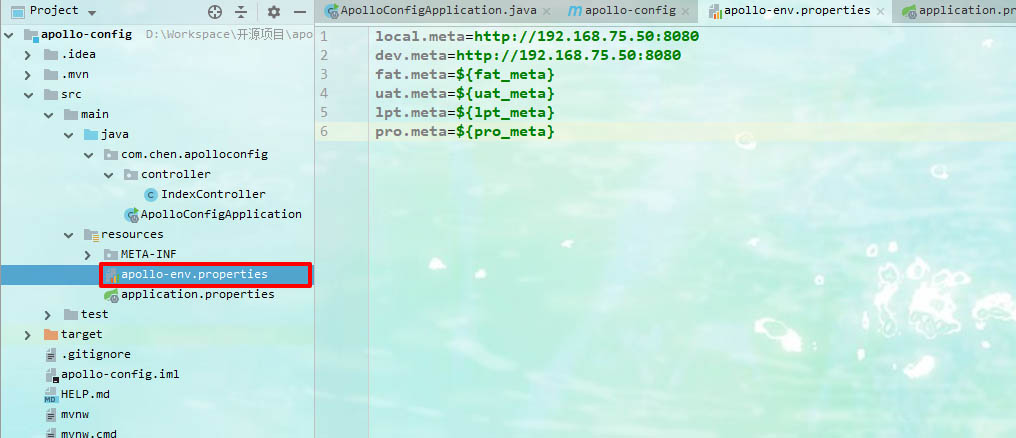Click the resources folder icon
This screenshot has width=1016, height=438.
pyautogui.click(x=91, y=235)
